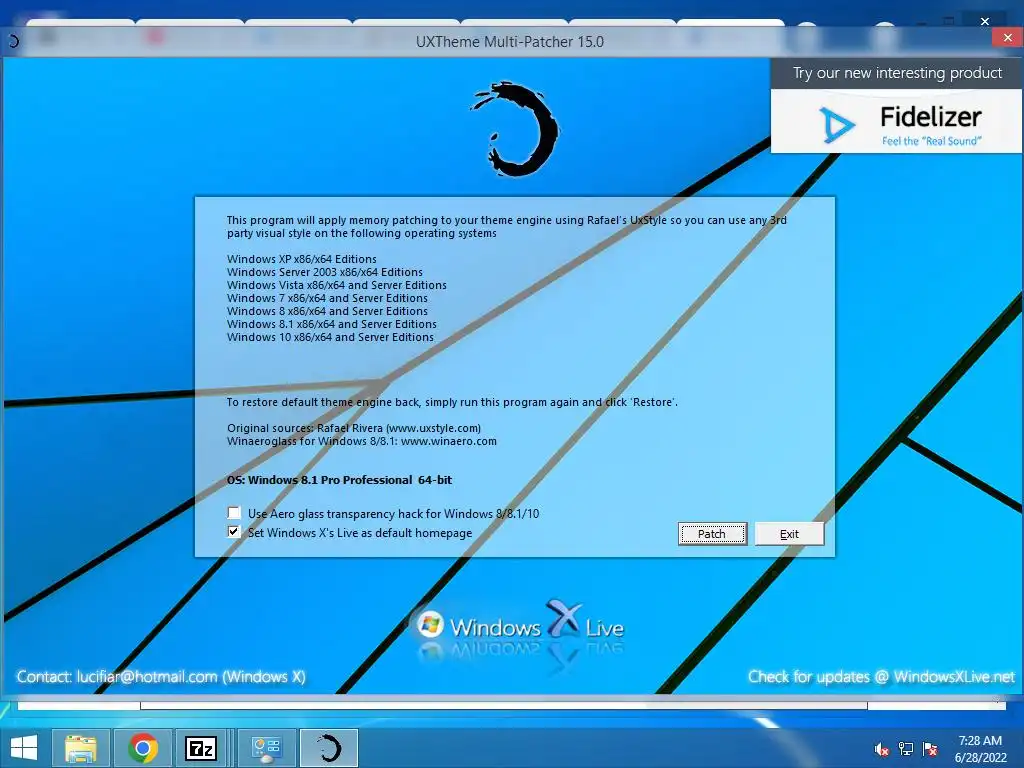Click the 'Windows 8.1 x86/x64 and Server Editions' line

pos(332,324)
